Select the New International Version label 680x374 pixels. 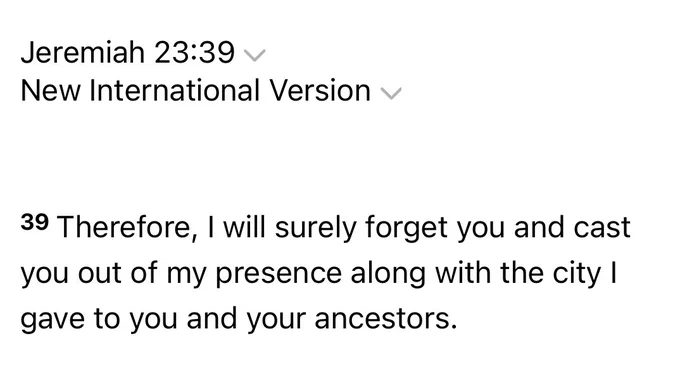point(196,90)
